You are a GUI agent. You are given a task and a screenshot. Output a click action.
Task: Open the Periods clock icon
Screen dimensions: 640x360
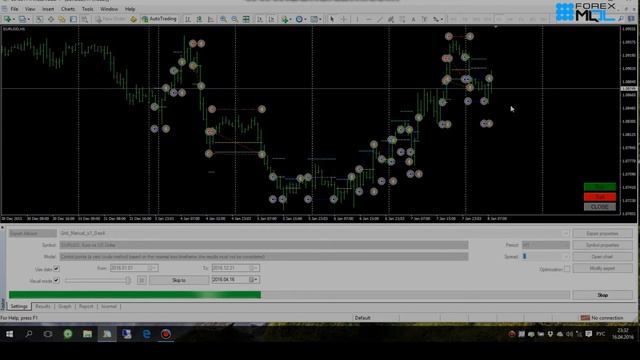[299, 19]
